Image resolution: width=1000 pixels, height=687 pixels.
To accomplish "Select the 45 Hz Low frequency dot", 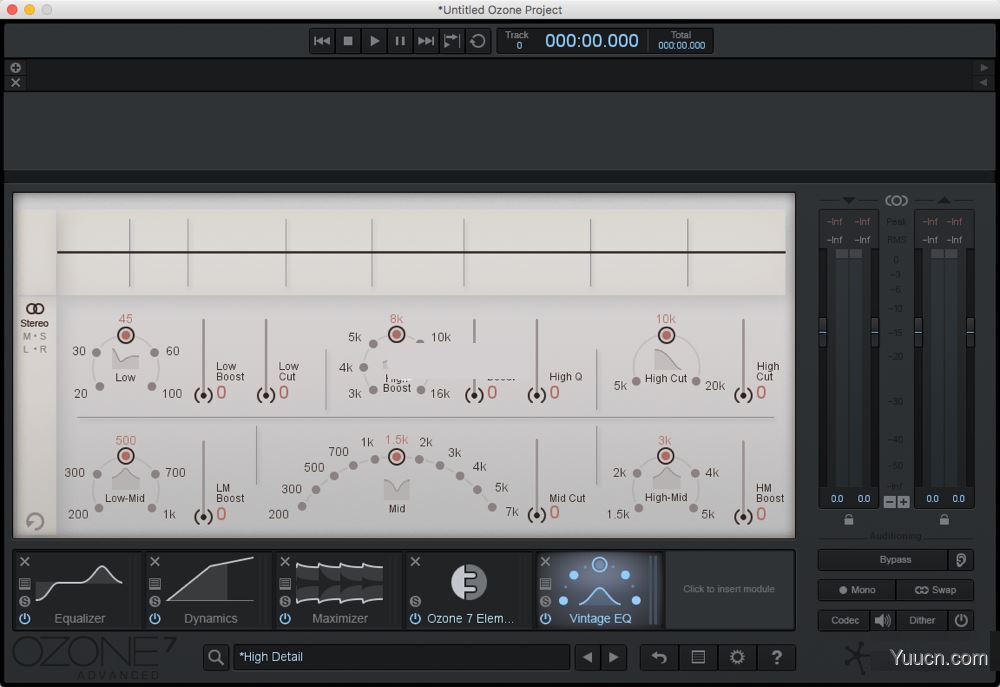I will click(126, 335).
